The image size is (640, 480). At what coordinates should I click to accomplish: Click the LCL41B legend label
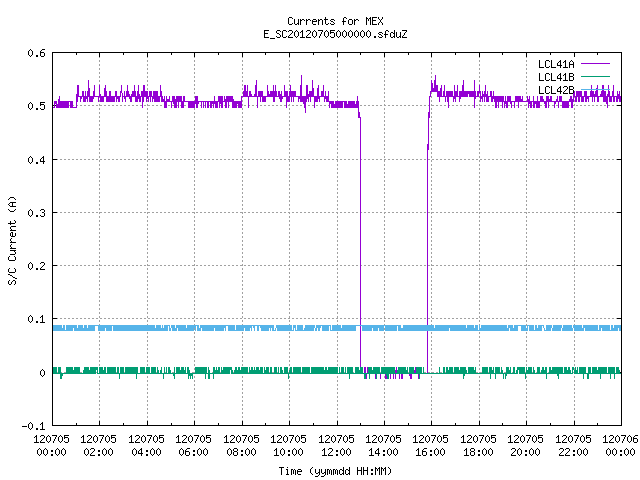[x=556, y=77]
